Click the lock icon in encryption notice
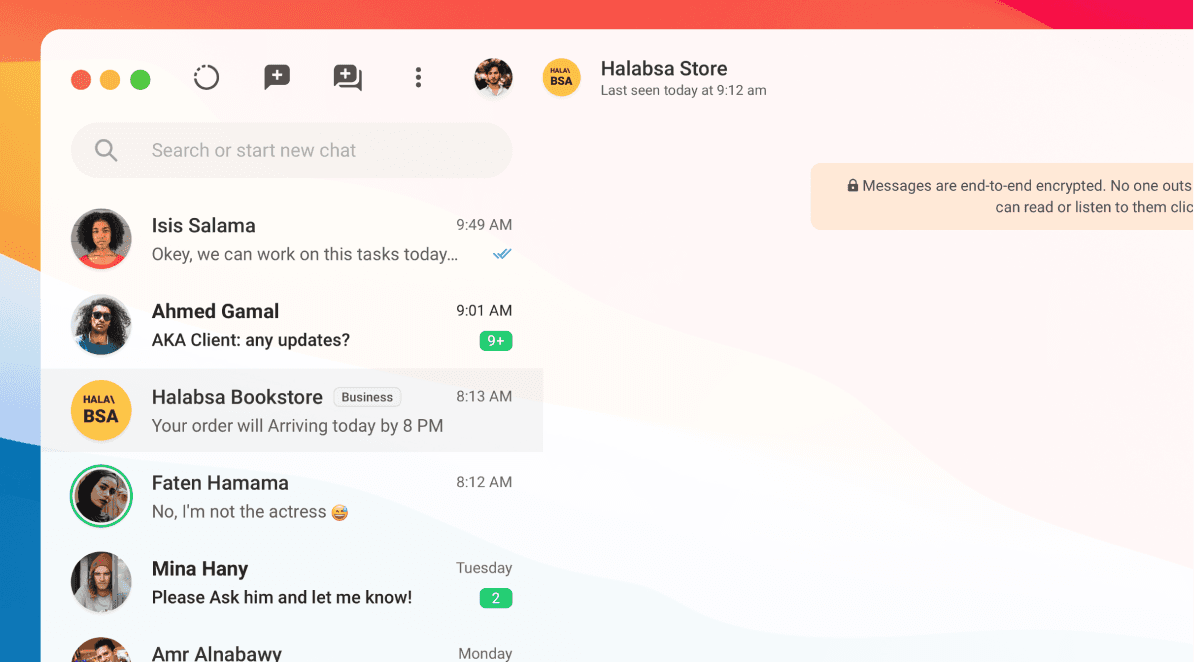The width and height of the screenshot is (1194, 662). click(x=853, y=185)
